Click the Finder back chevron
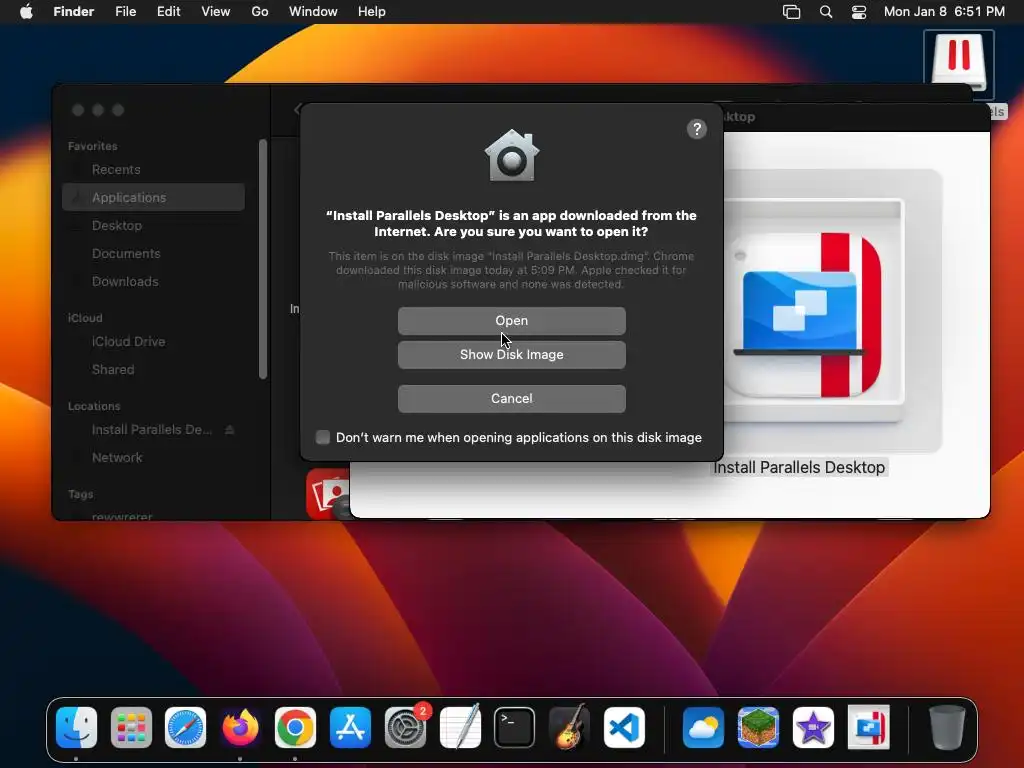This screenshot has width=1024, height=768. point(296,109)
